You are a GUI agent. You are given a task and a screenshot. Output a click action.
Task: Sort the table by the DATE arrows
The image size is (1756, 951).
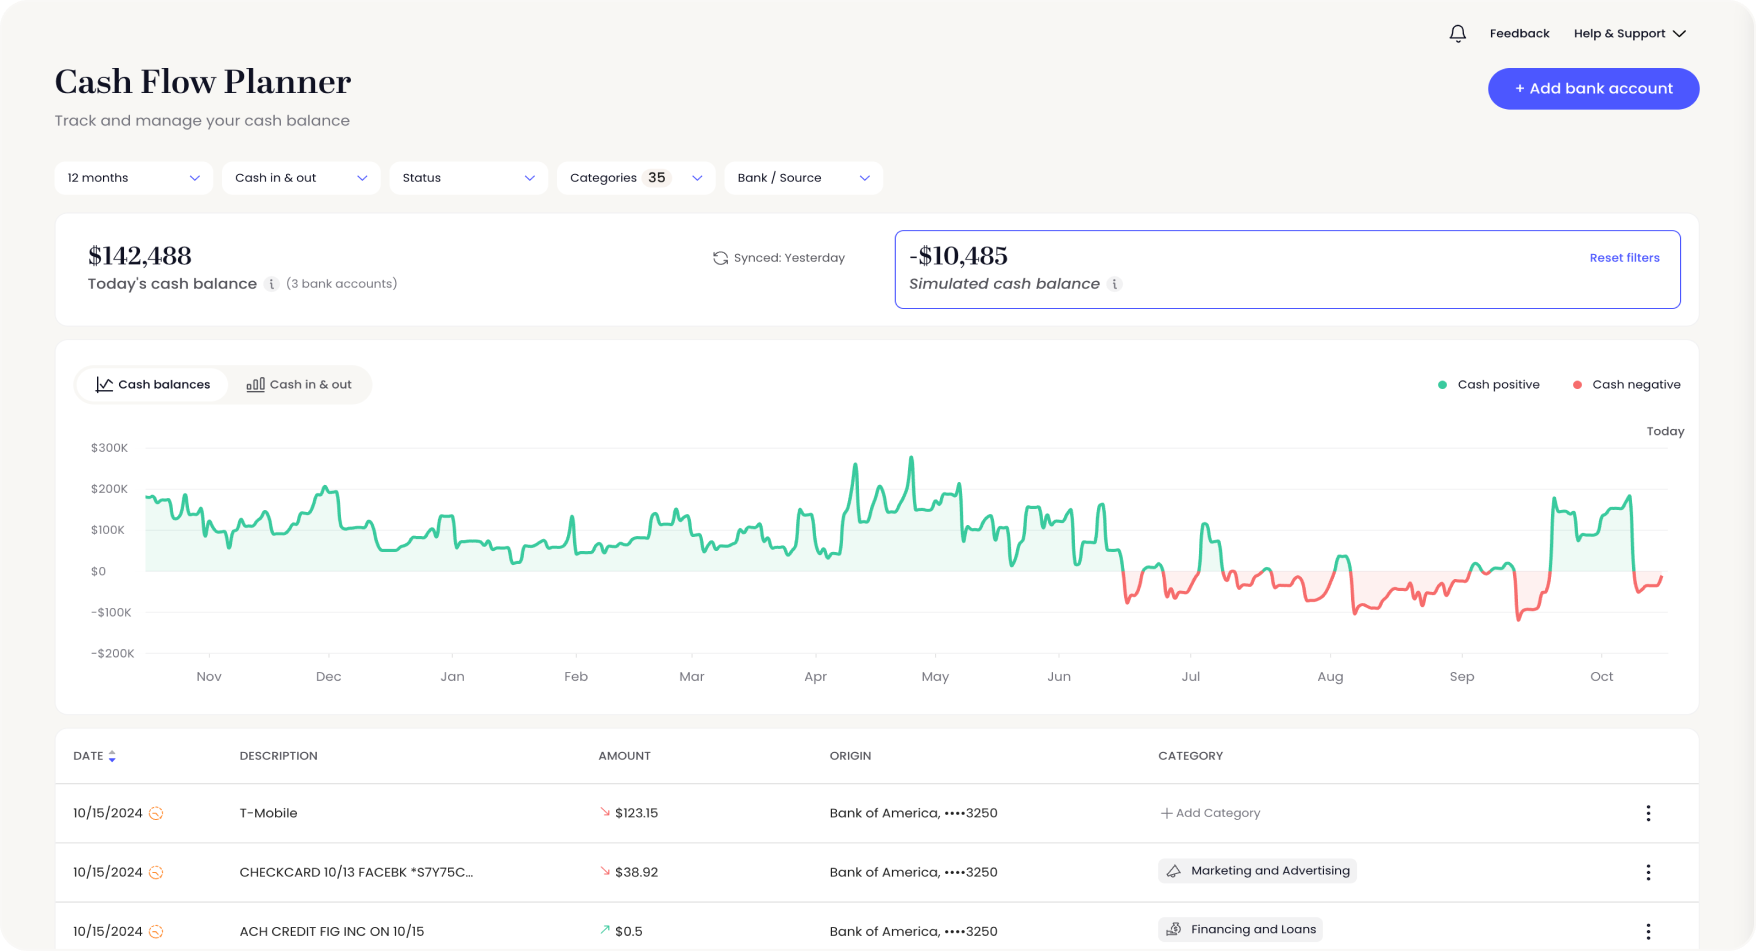112,756
